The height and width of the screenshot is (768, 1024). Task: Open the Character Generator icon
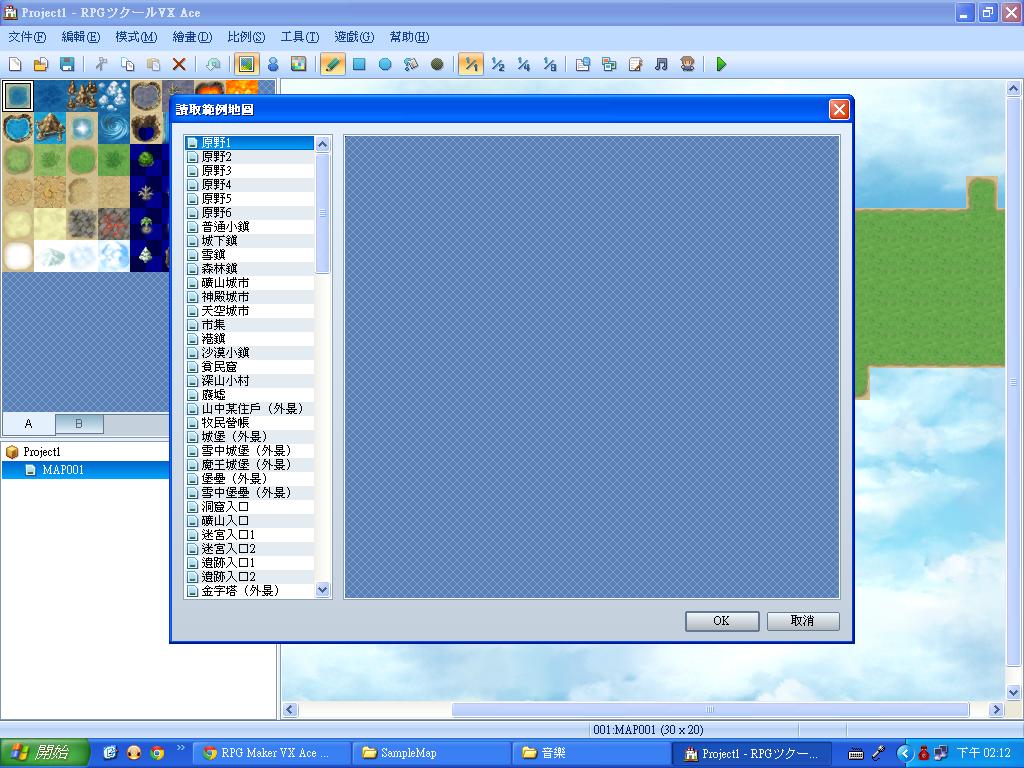(687, 64)
